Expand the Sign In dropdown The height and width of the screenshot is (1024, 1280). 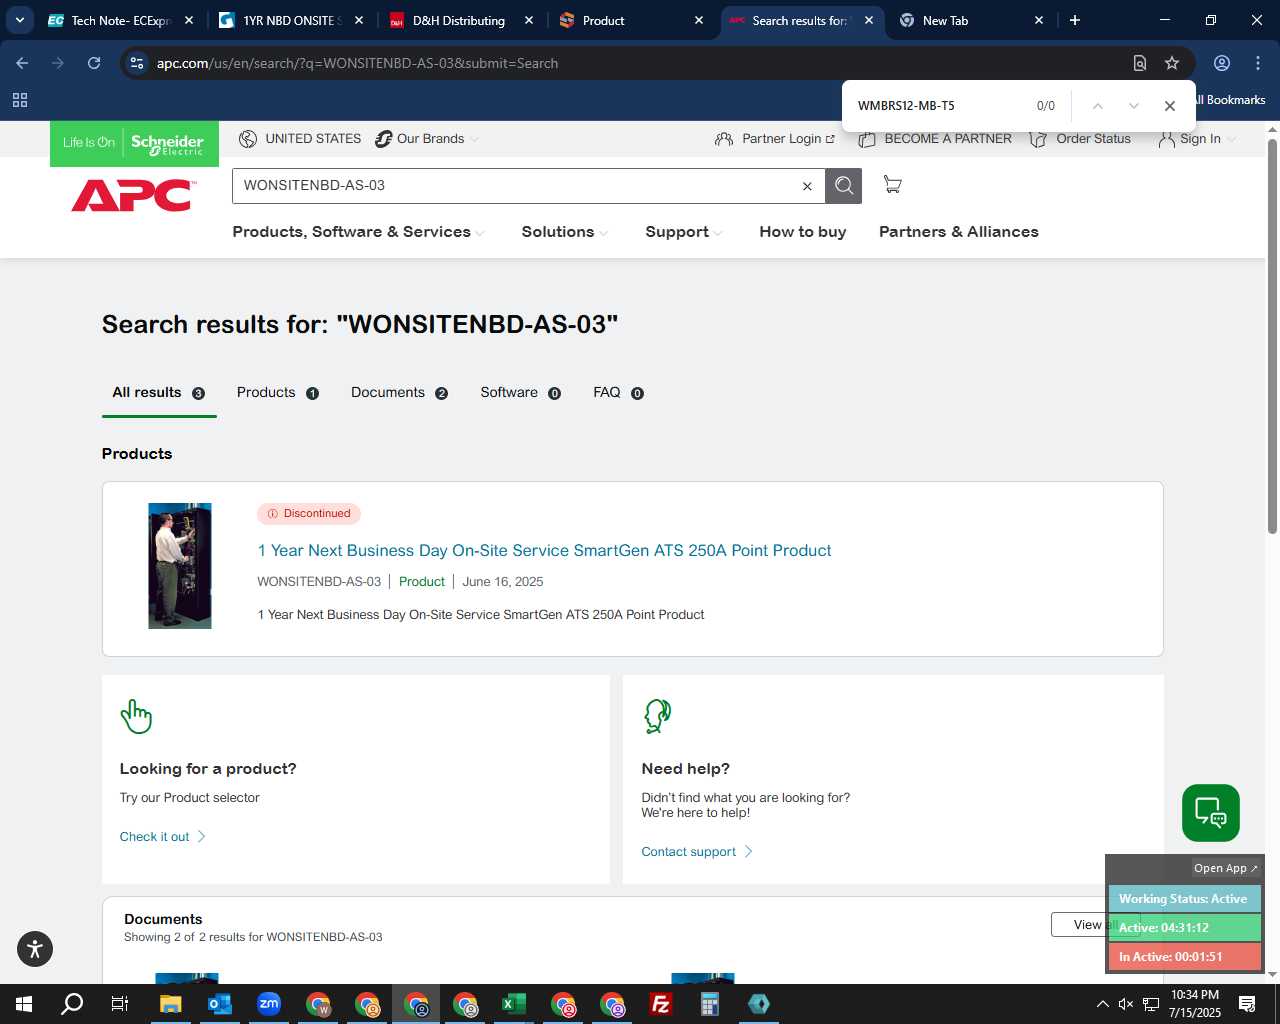click(1198, 139)
